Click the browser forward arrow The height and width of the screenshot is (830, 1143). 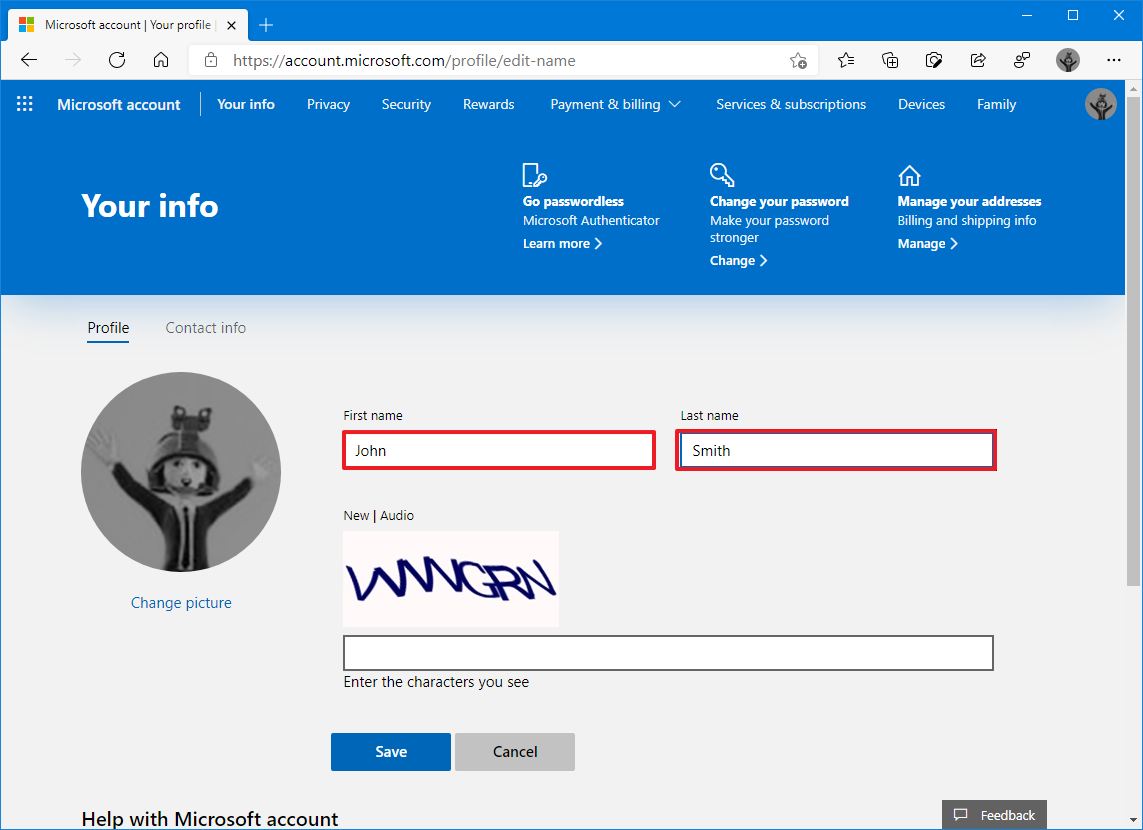(x=73, y=60)
